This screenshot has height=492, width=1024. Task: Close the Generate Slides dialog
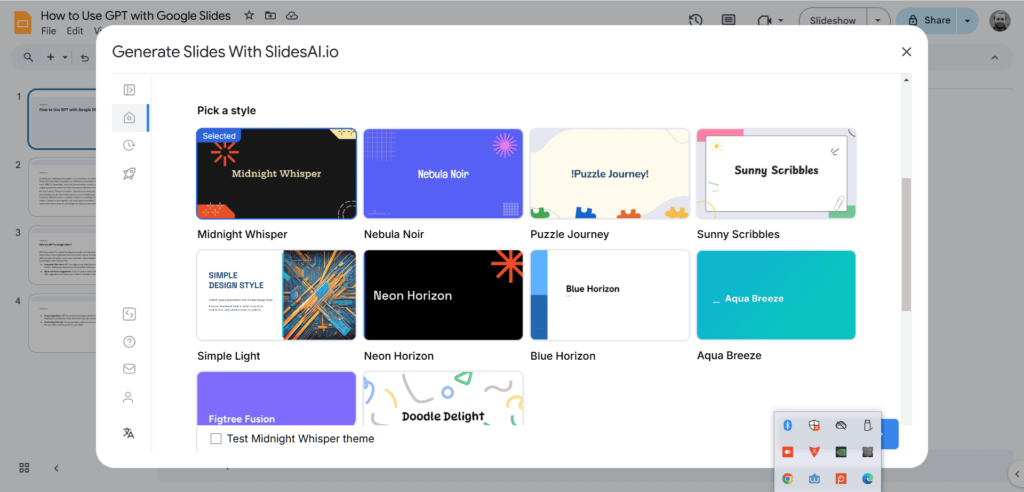pyautogui.click(x=907, y=52)
